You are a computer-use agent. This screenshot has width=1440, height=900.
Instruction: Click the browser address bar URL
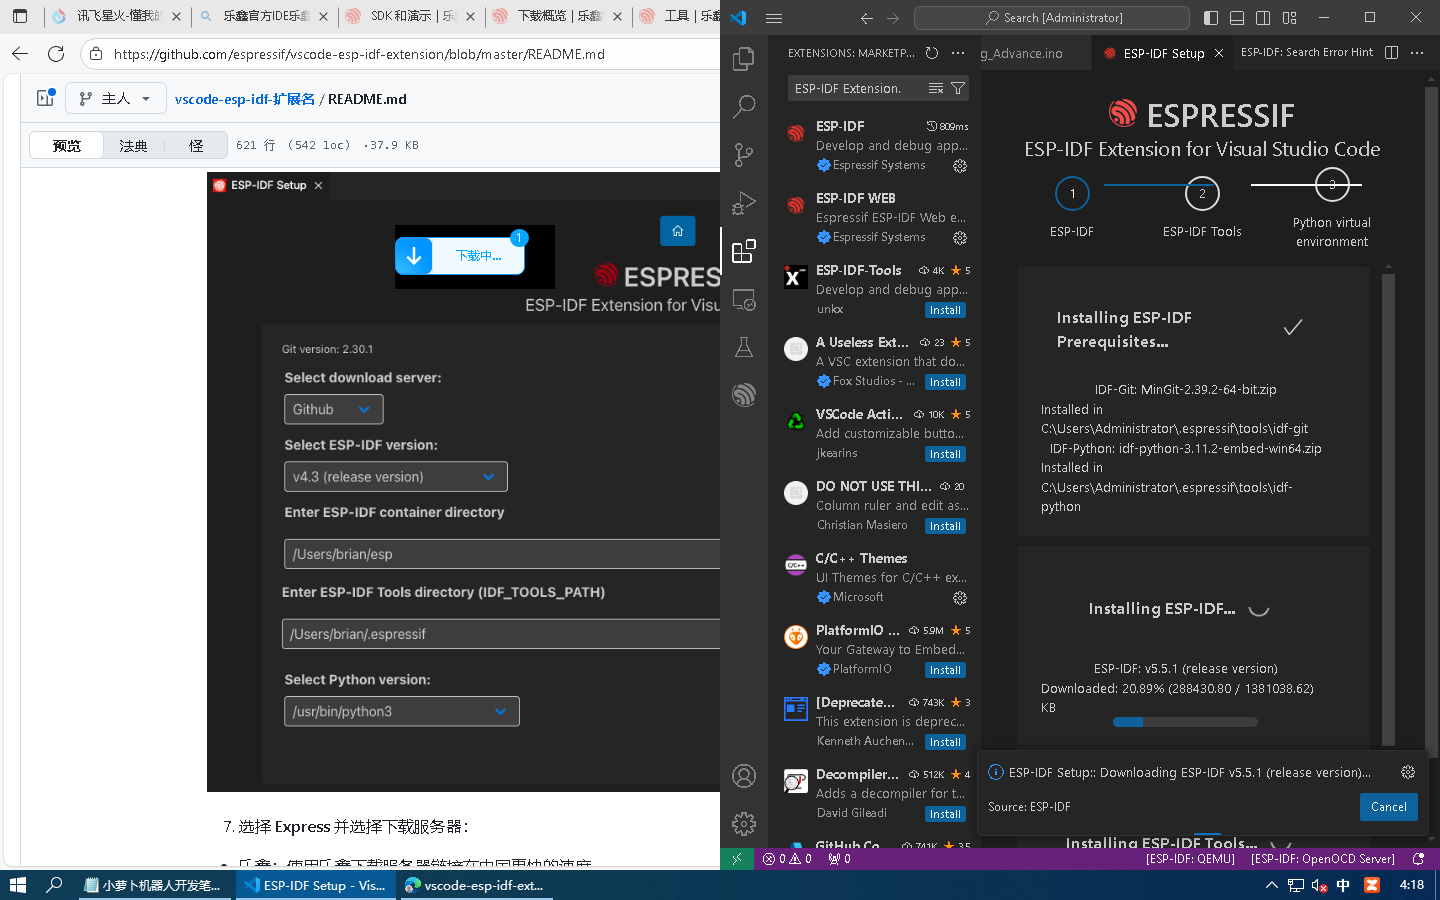tap(359, 54)
